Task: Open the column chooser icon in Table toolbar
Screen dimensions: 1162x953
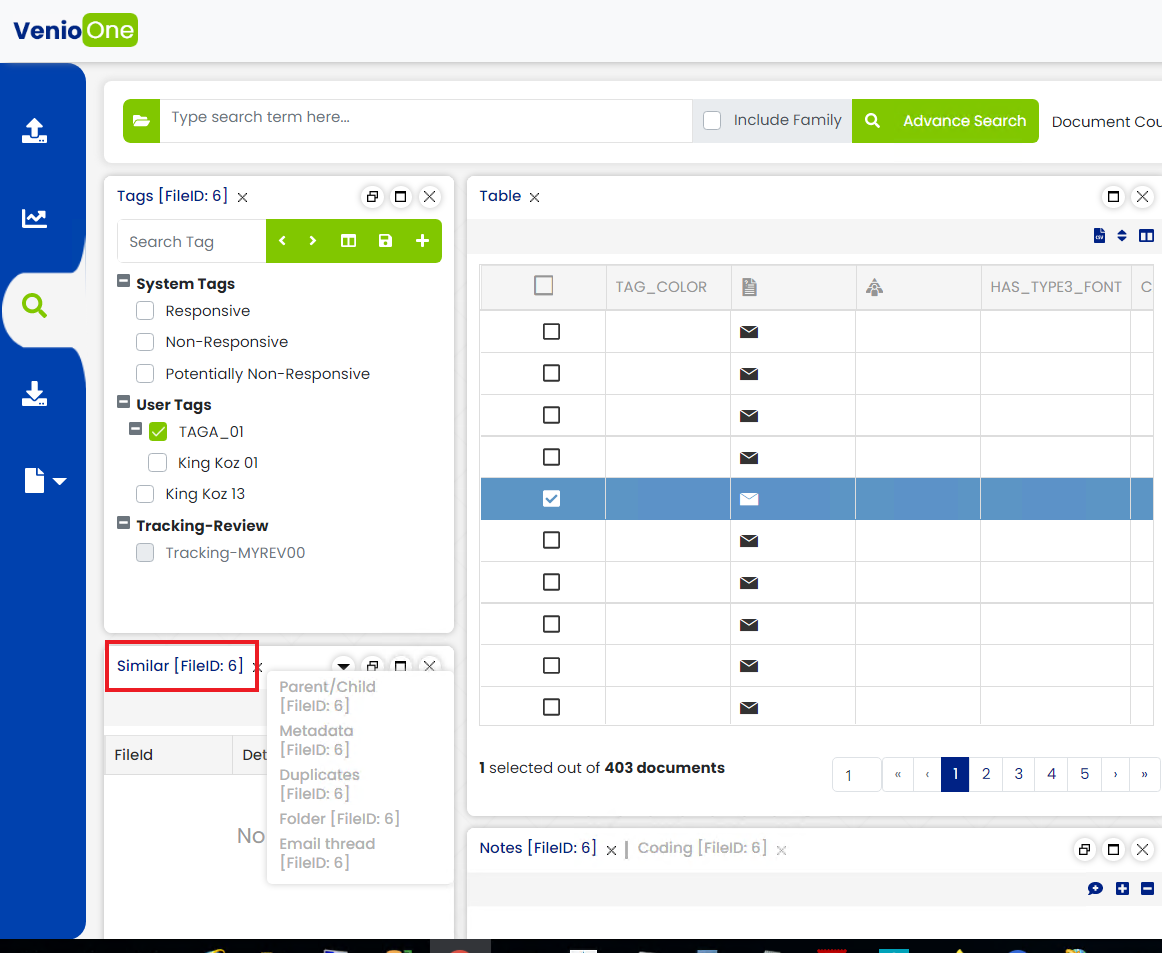Action: (x=1146, y=236)
